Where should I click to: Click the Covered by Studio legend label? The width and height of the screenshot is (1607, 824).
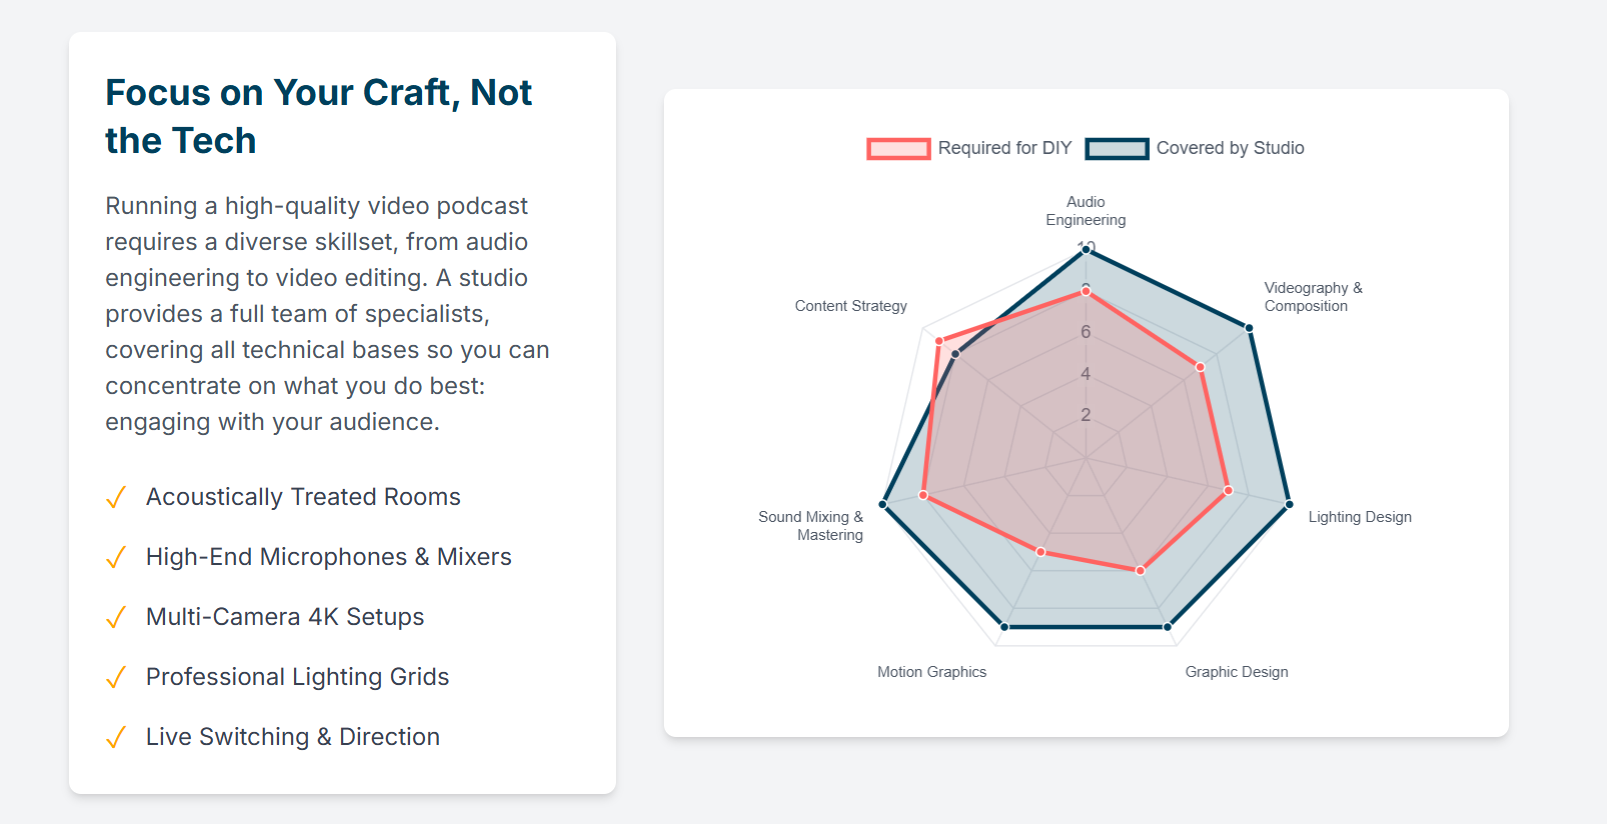click(x=1230, y=148)
